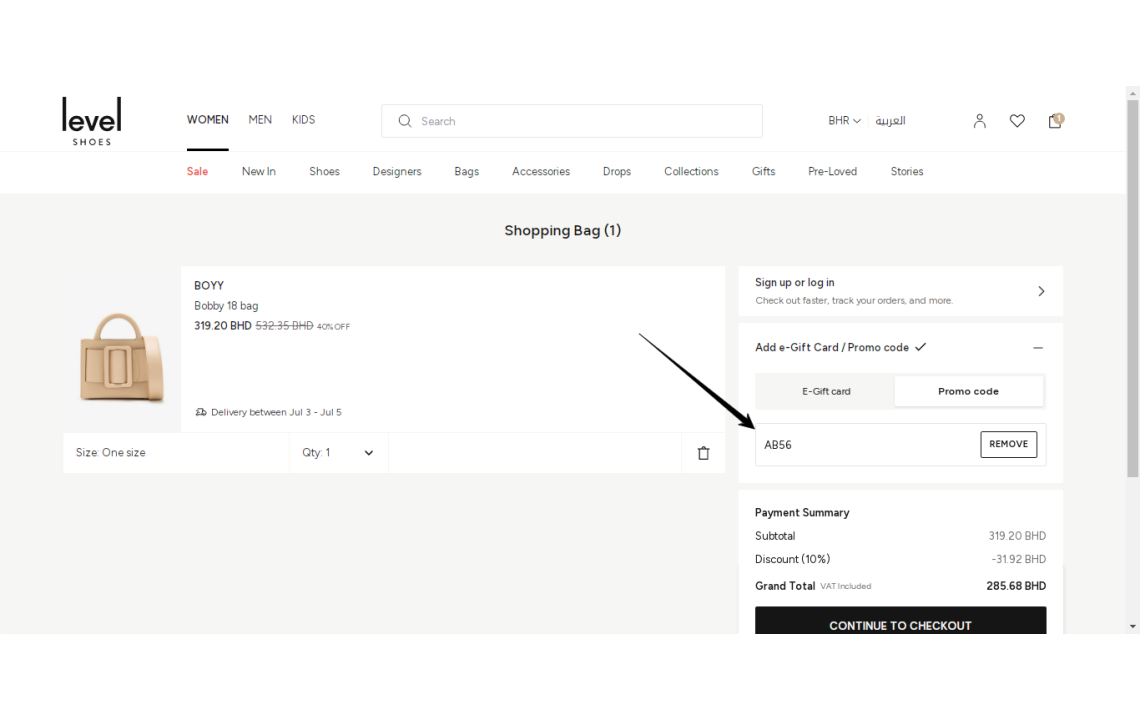The height and width of the screenshot is (720, 1140).
Task: Open the wishlist heart icon
Action: (x=1017, y=121)
